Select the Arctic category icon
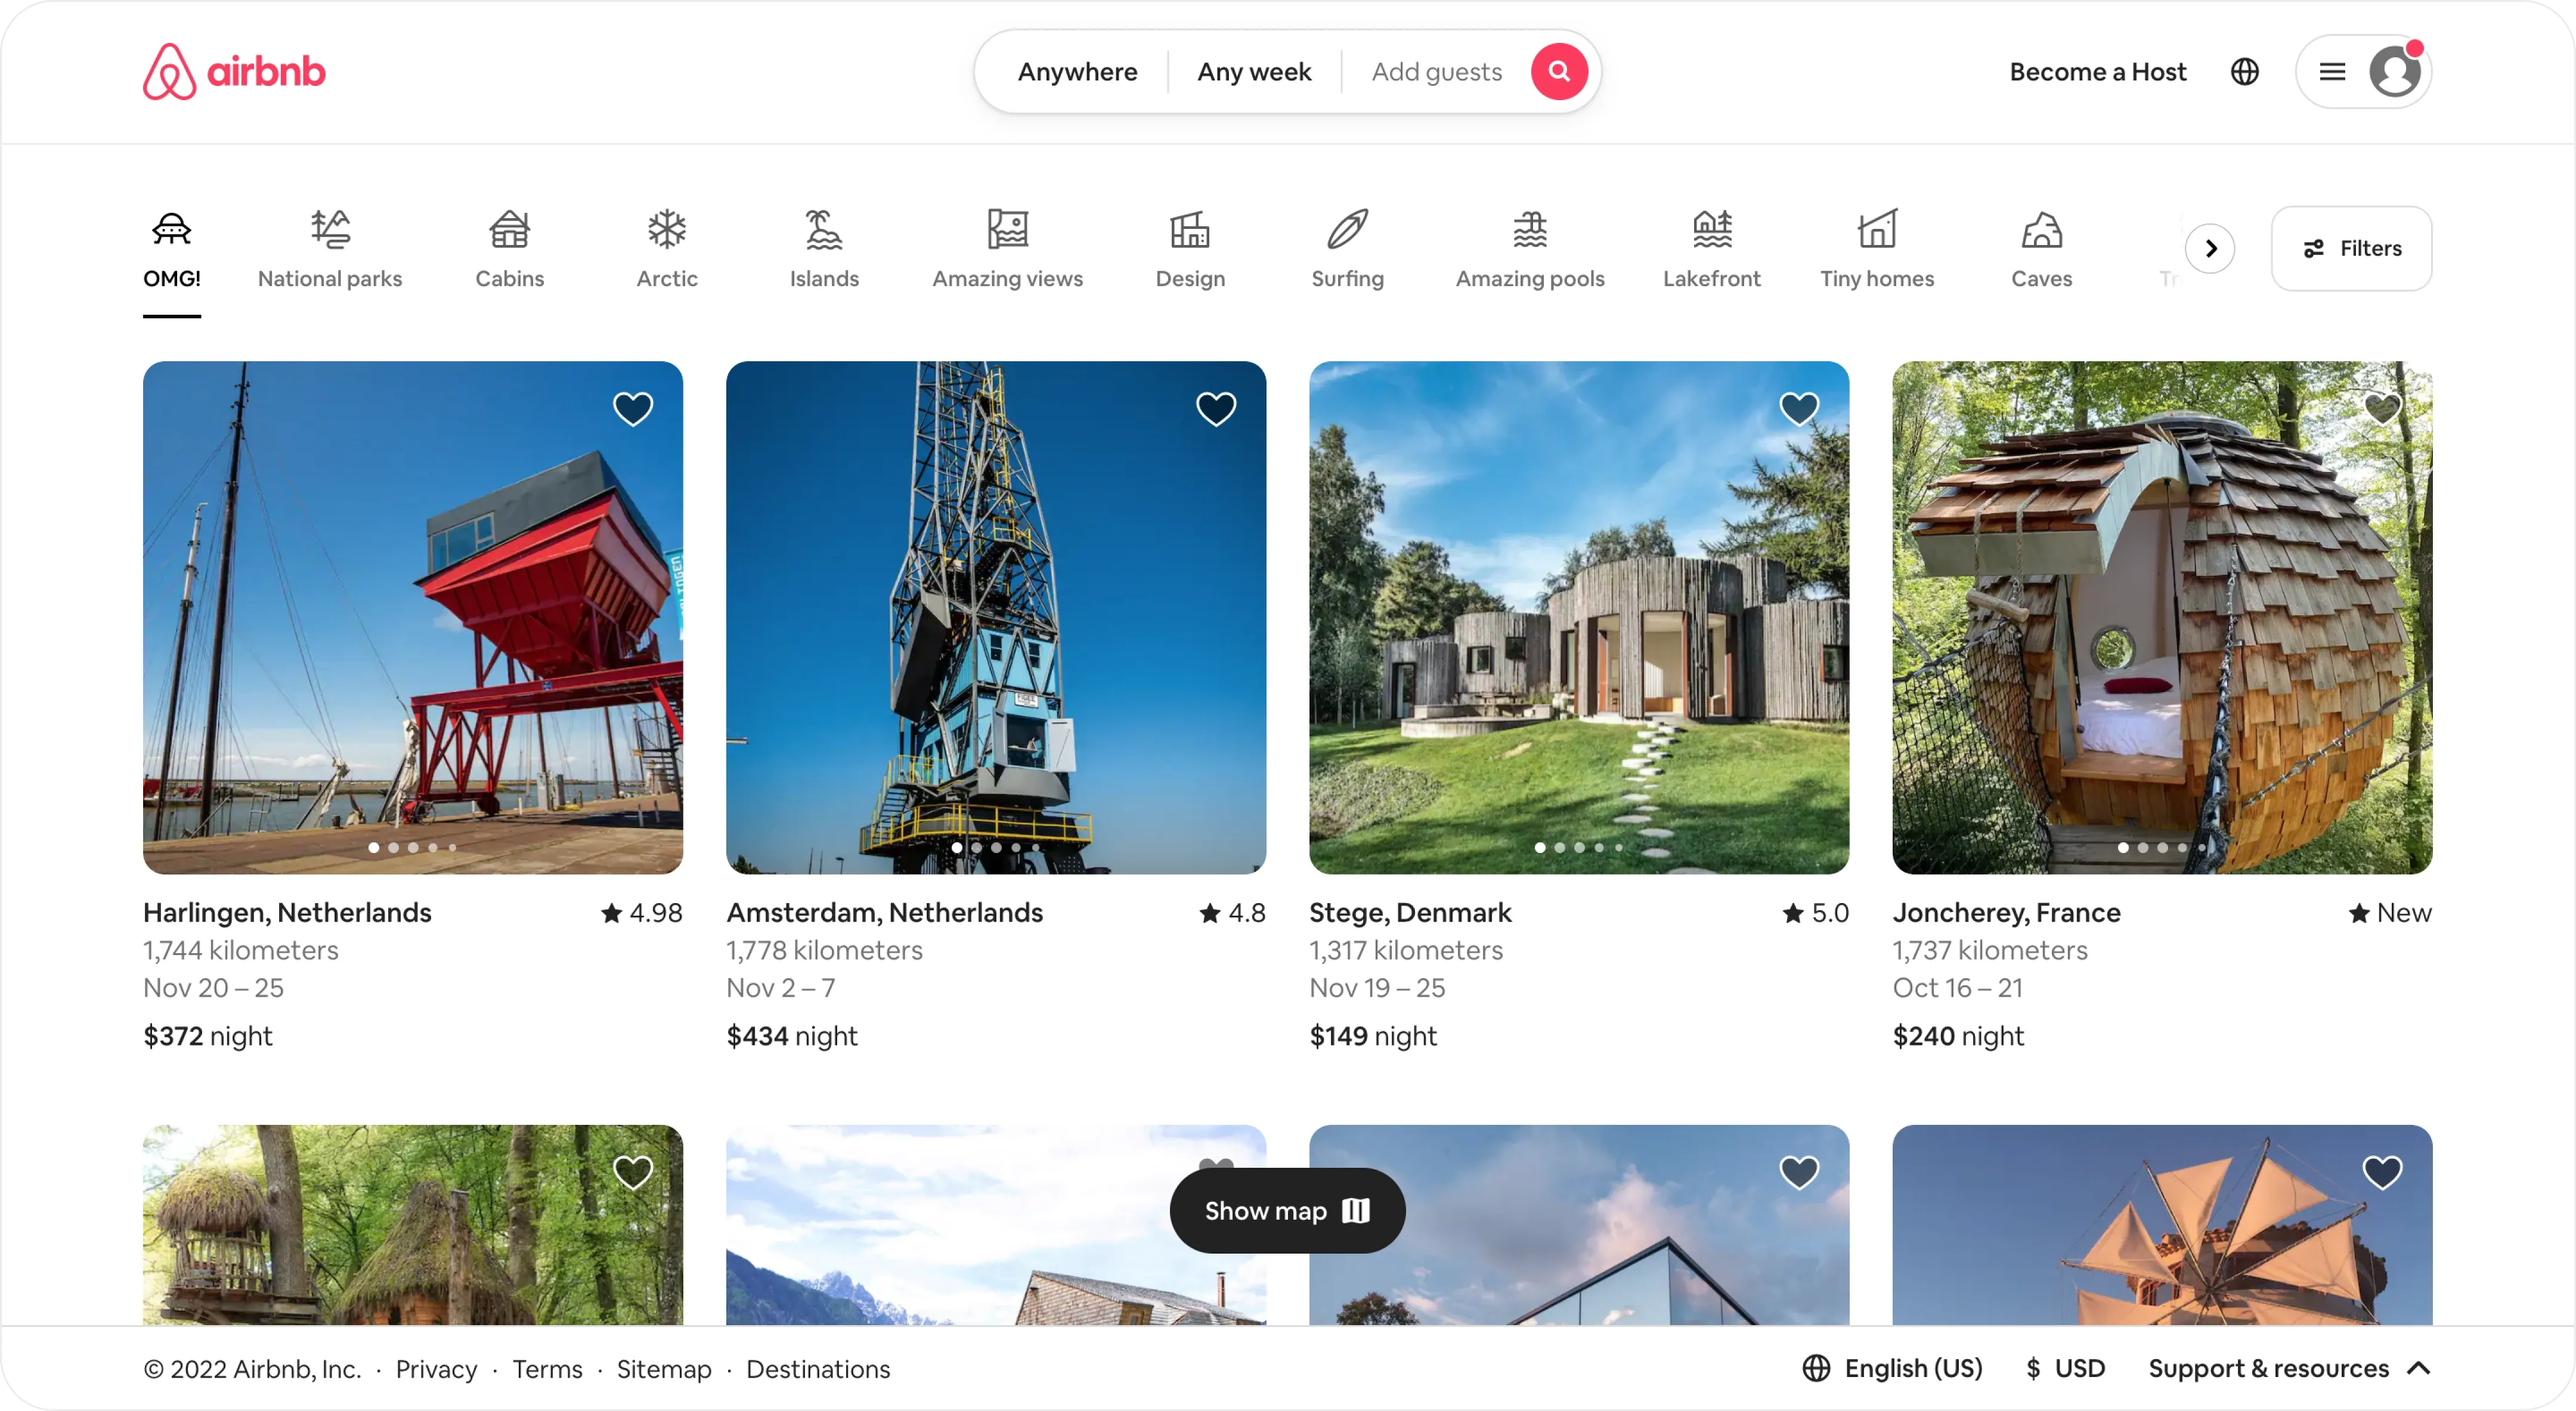The image size is (2576, 1411). coord(666,231)
